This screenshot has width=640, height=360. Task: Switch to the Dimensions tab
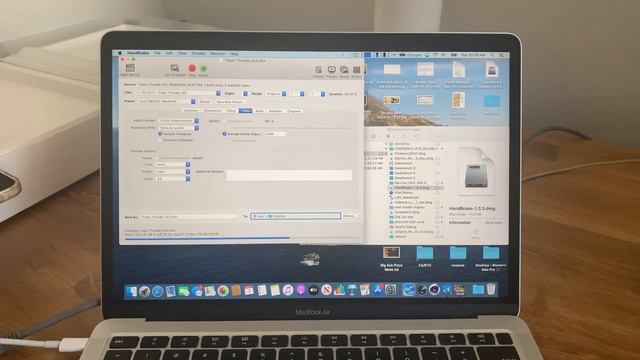(212, 111)
